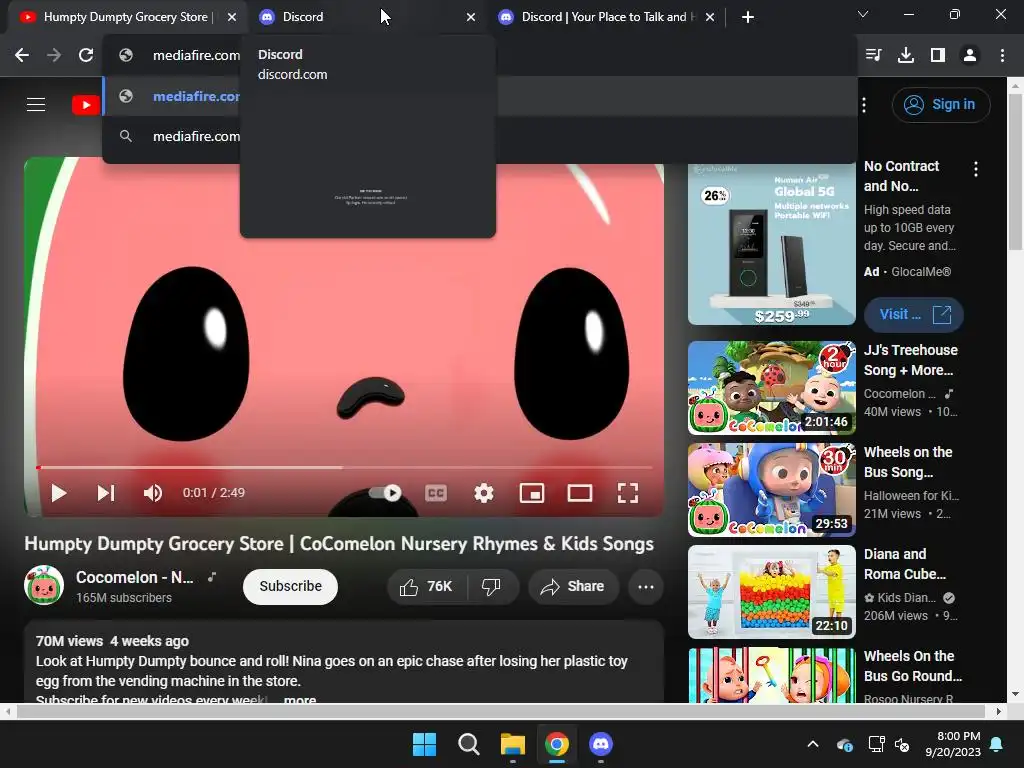The width and height of the screenshot is (1024, 768).
Task: Click the horizontal scrollbar right arrow
Action: (999, 711)
